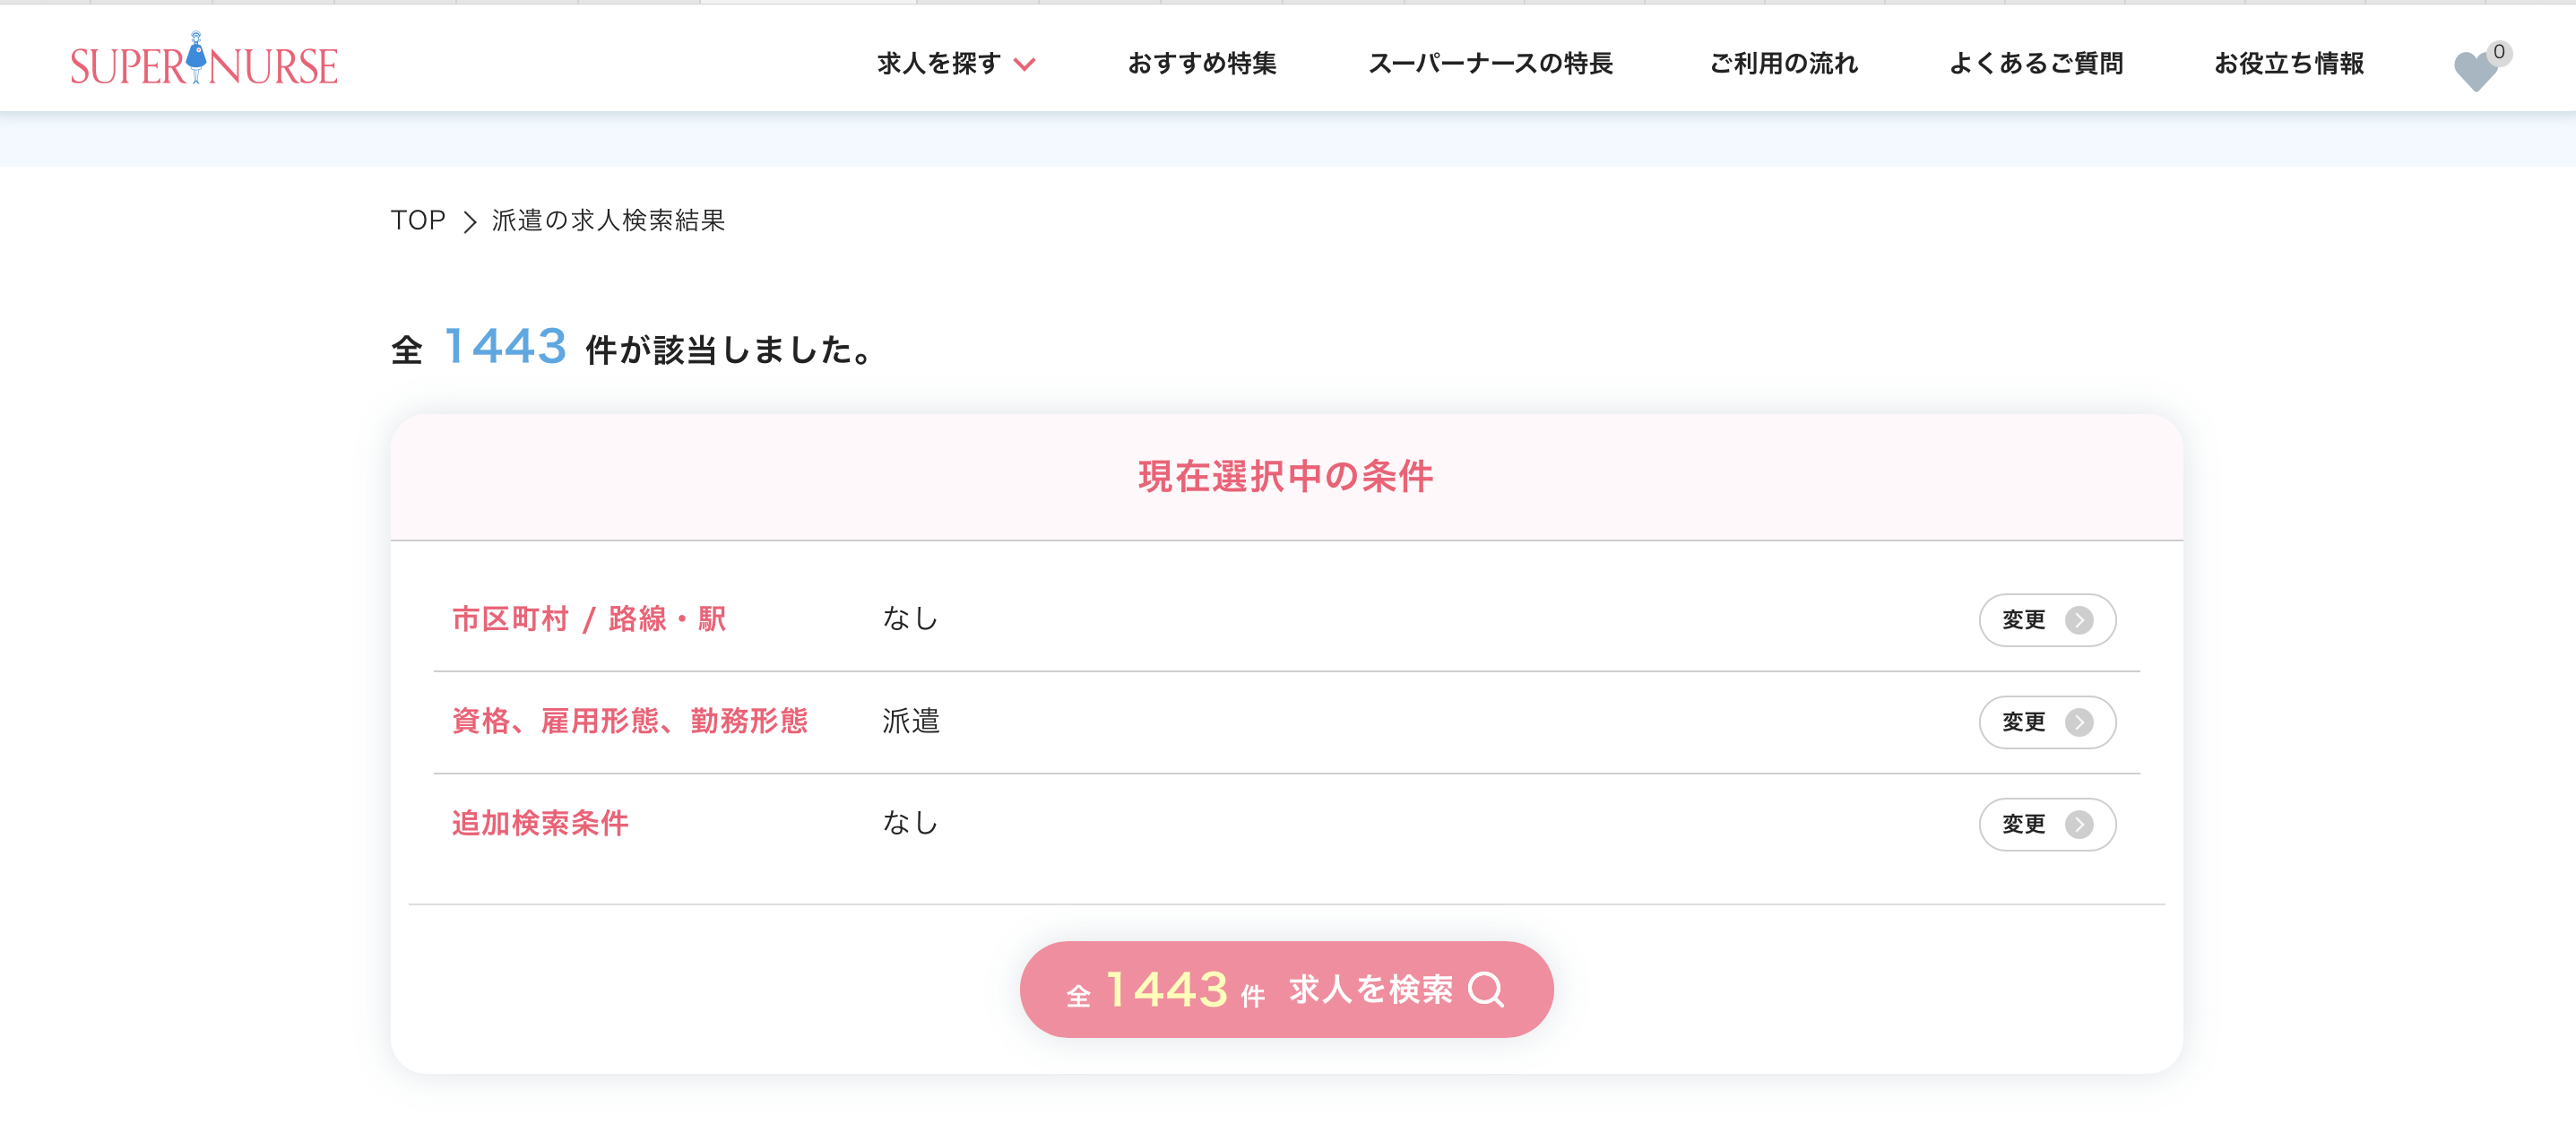This screenshot has height=1124, width=2576.
Task: Click the 派遣の求人検索結果 breadcrumb
Action: pos(608,220)
